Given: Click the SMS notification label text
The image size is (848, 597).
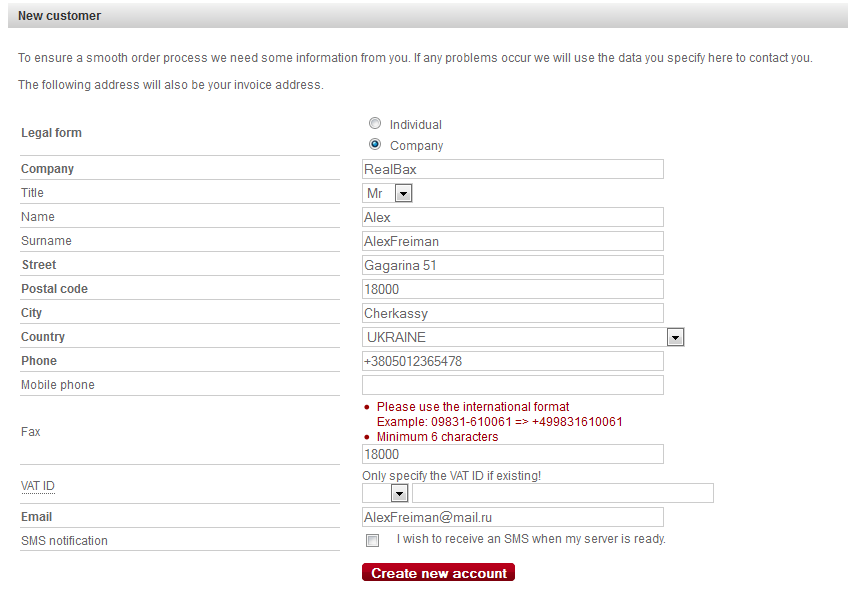Looking at the screenshot, I should (x=64, y=541).
